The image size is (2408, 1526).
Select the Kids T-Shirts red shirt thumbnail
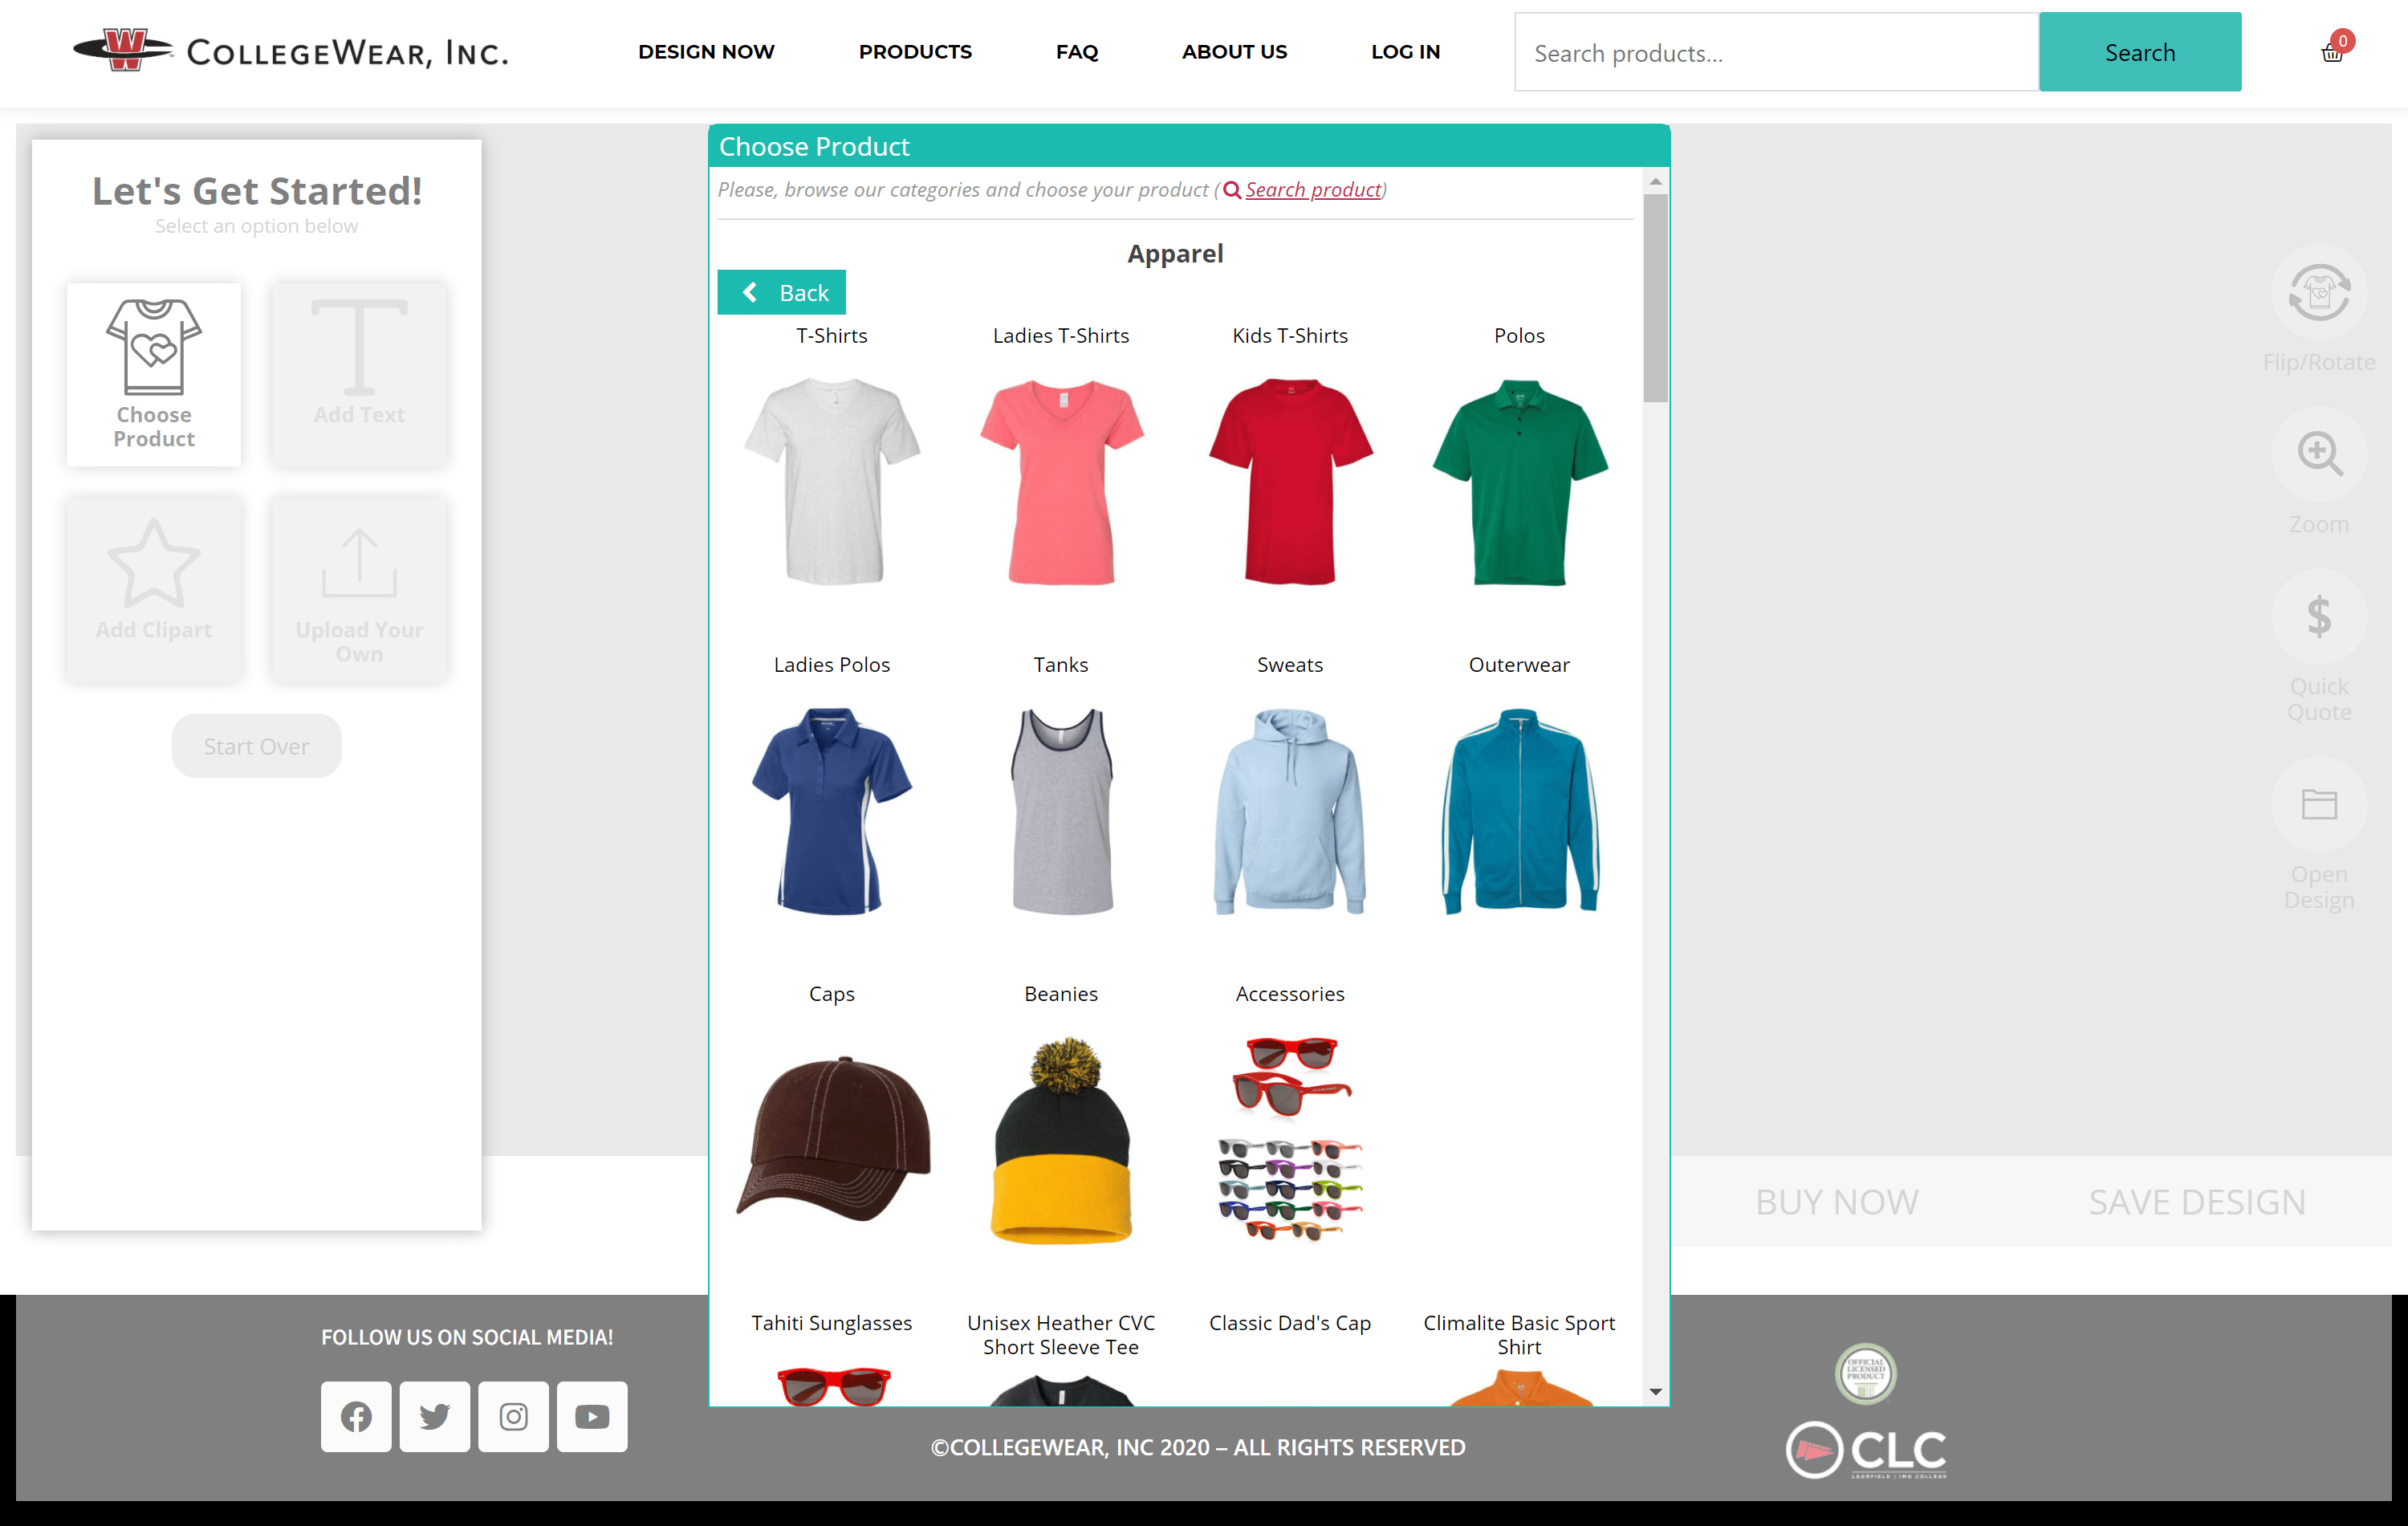click(1290, 481)
